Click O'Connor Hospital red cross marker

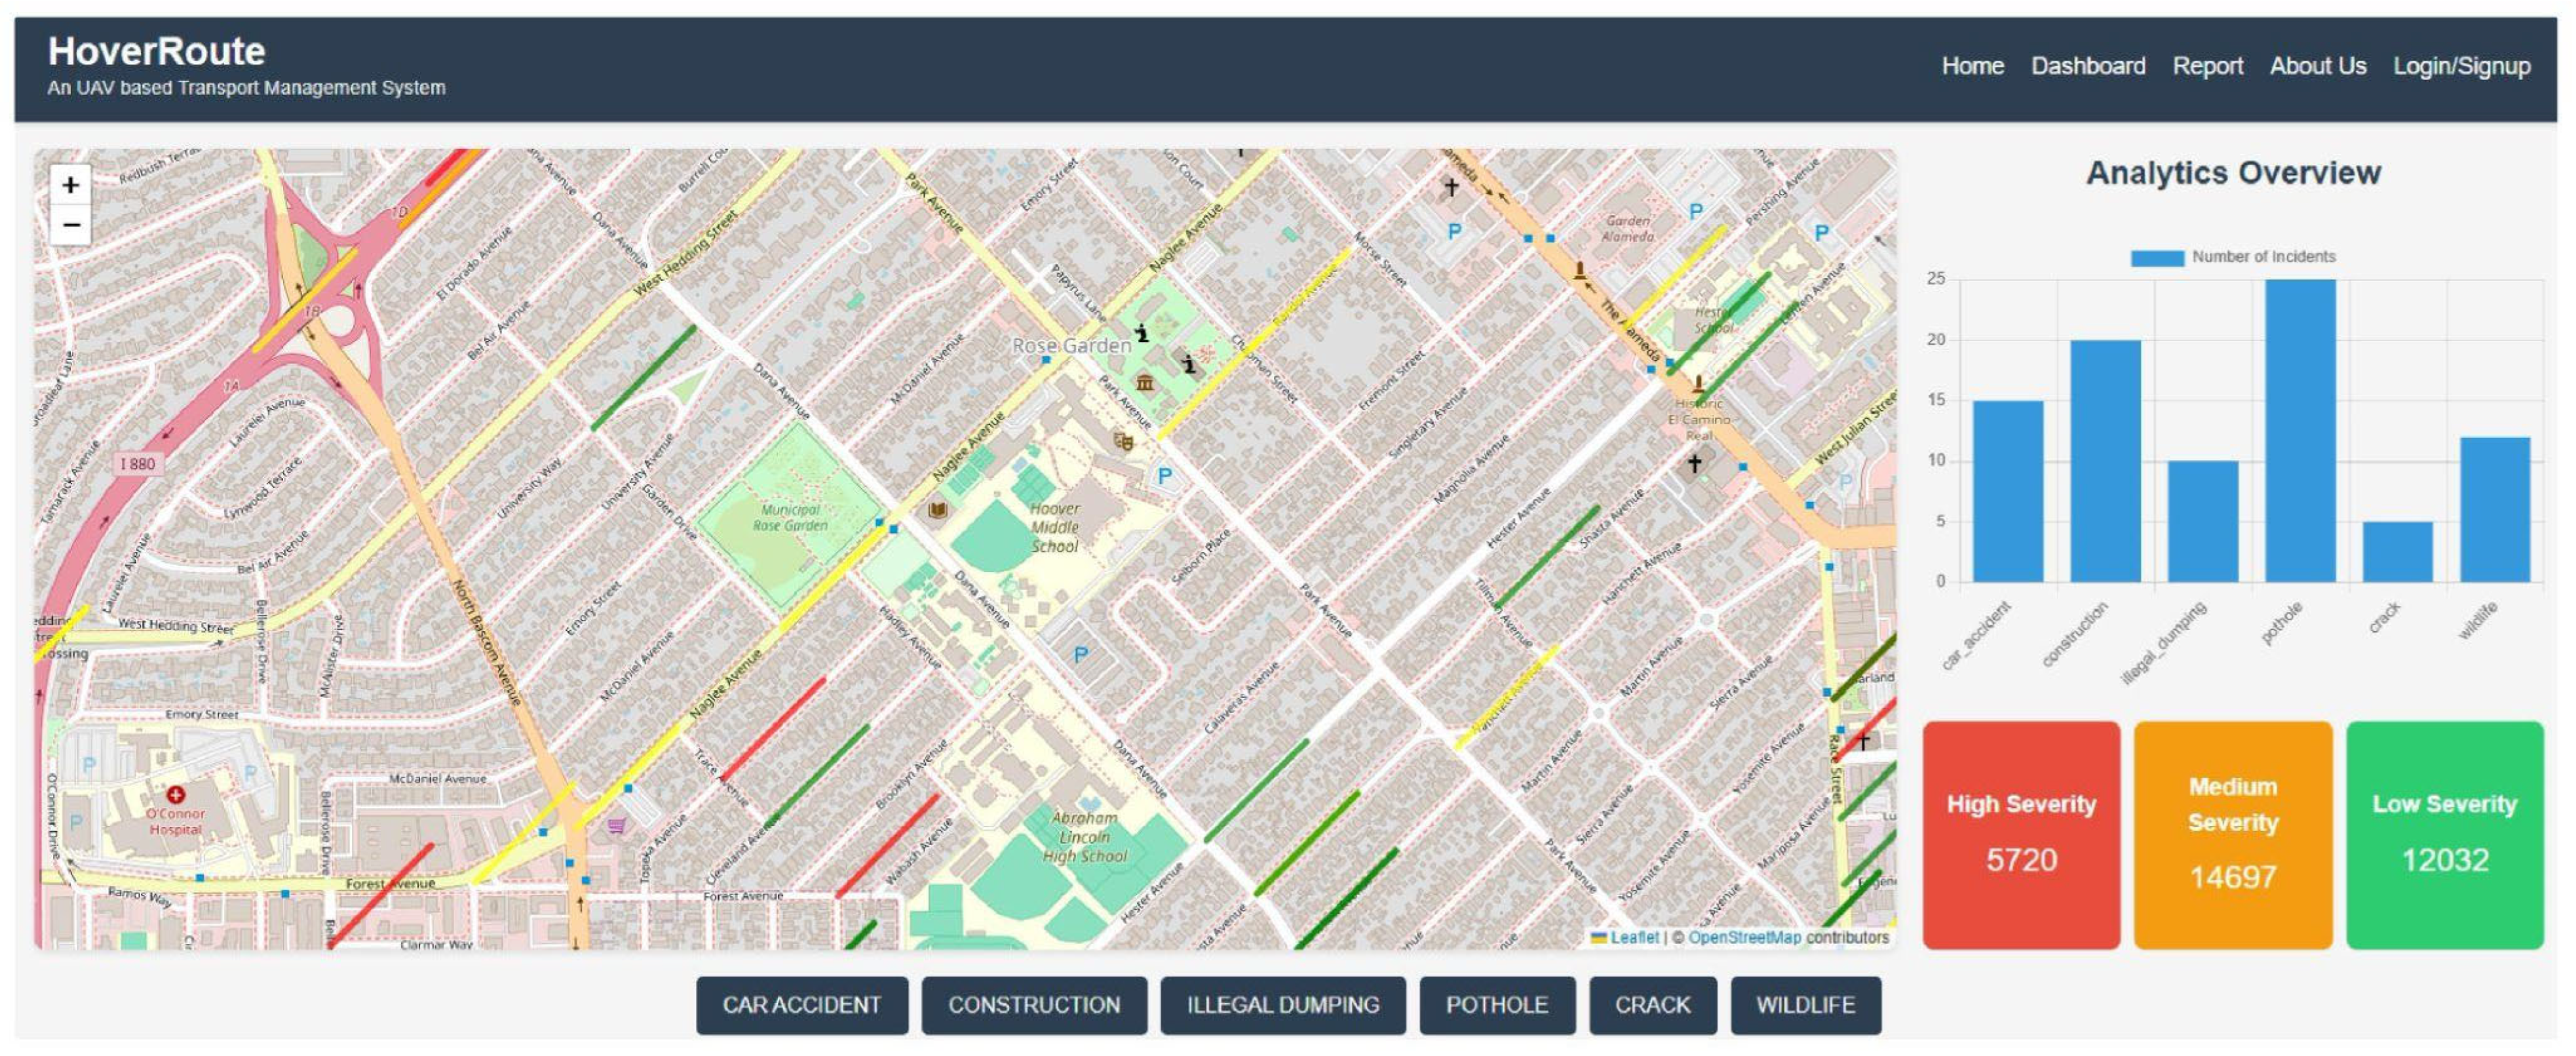point(176,795)
